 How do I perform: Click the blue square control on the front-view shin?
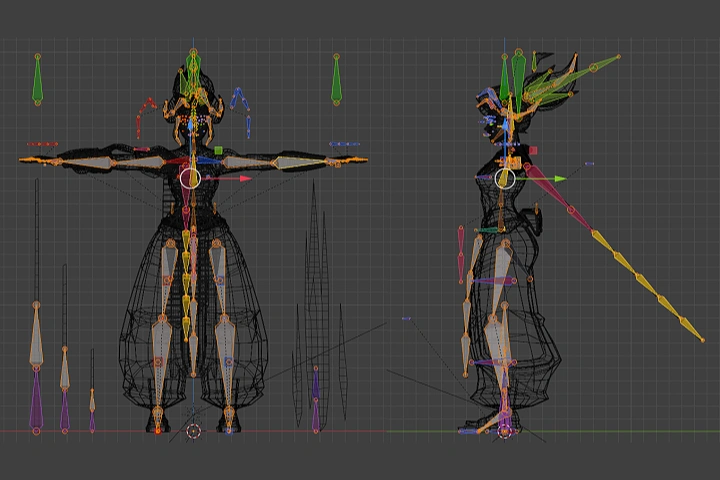[229, 362]
